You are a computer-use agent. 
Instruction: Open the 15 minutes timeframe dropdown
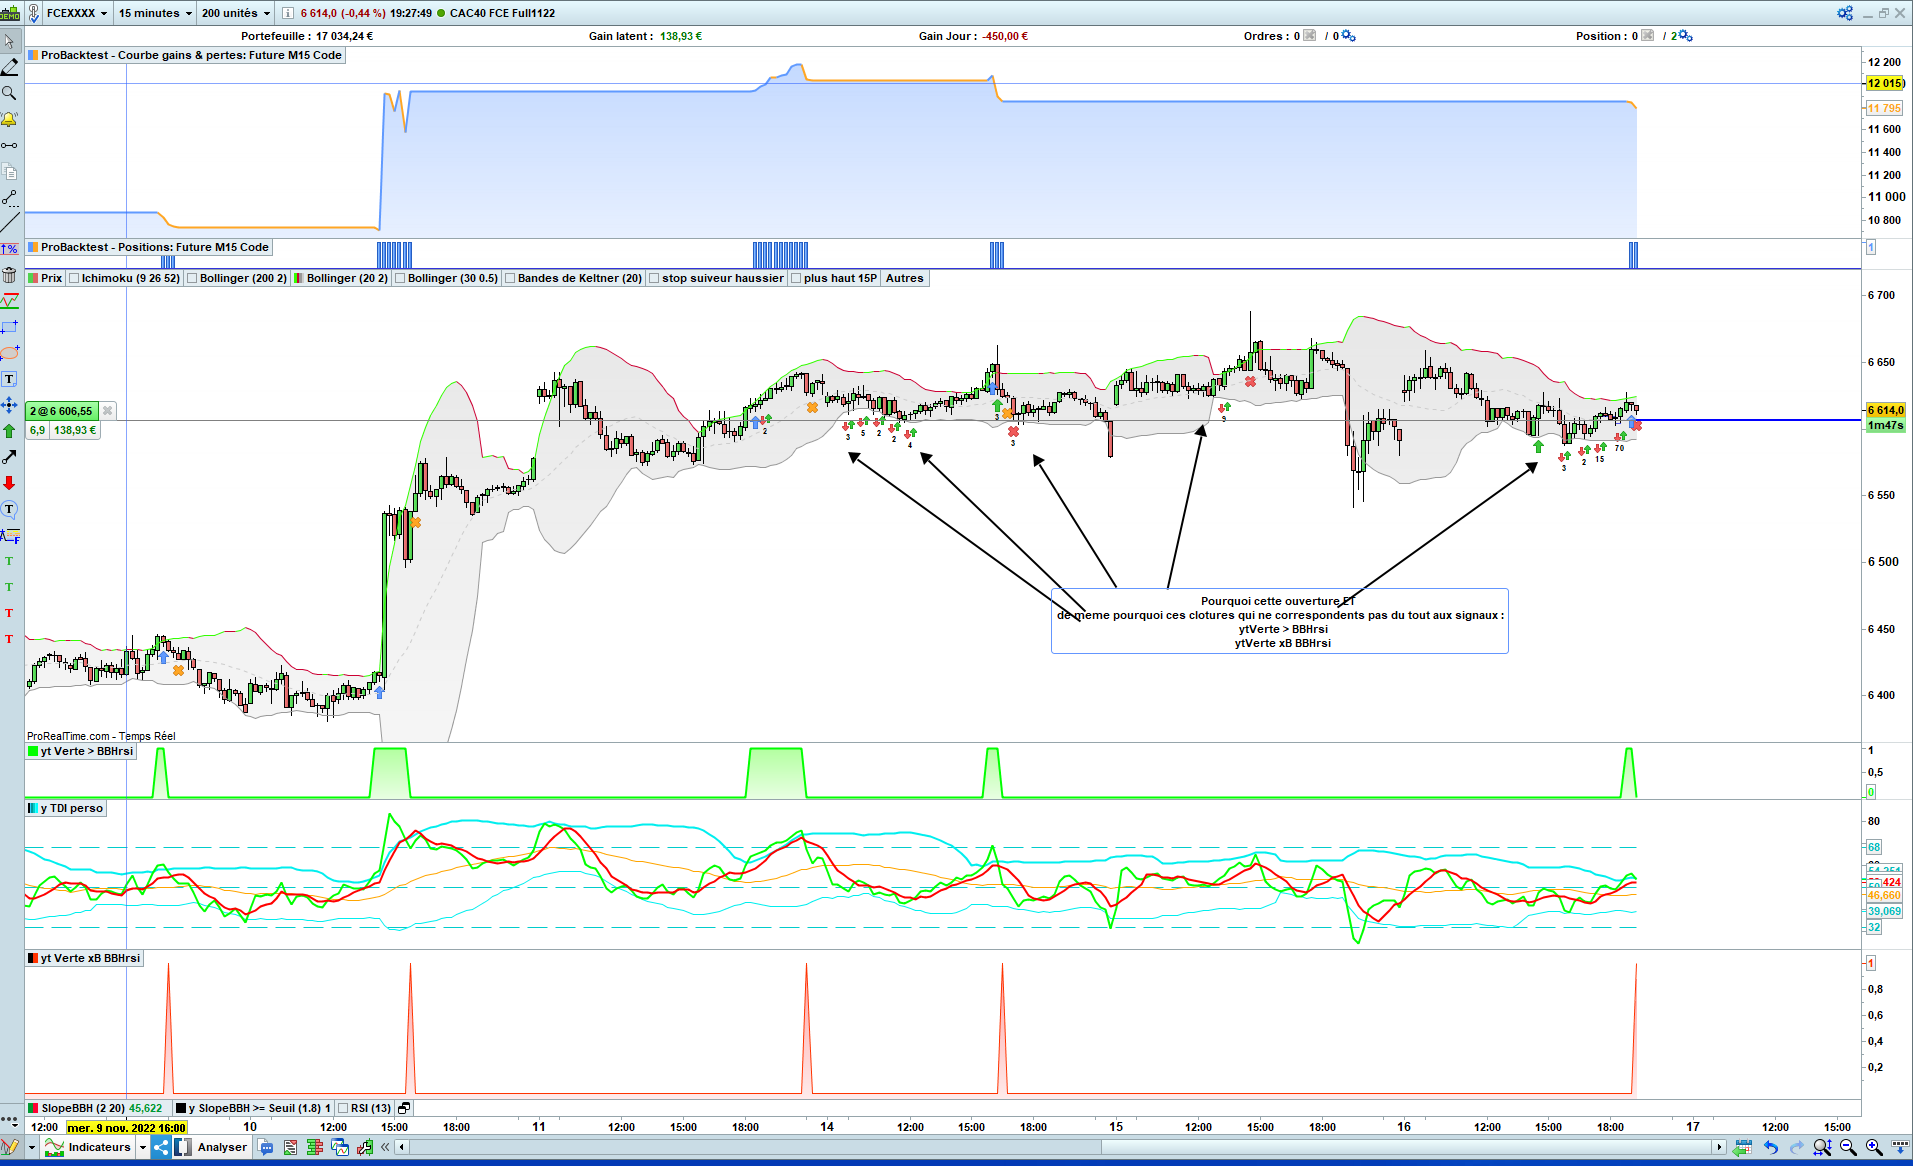pyautogui.click(x=155, y=13)
